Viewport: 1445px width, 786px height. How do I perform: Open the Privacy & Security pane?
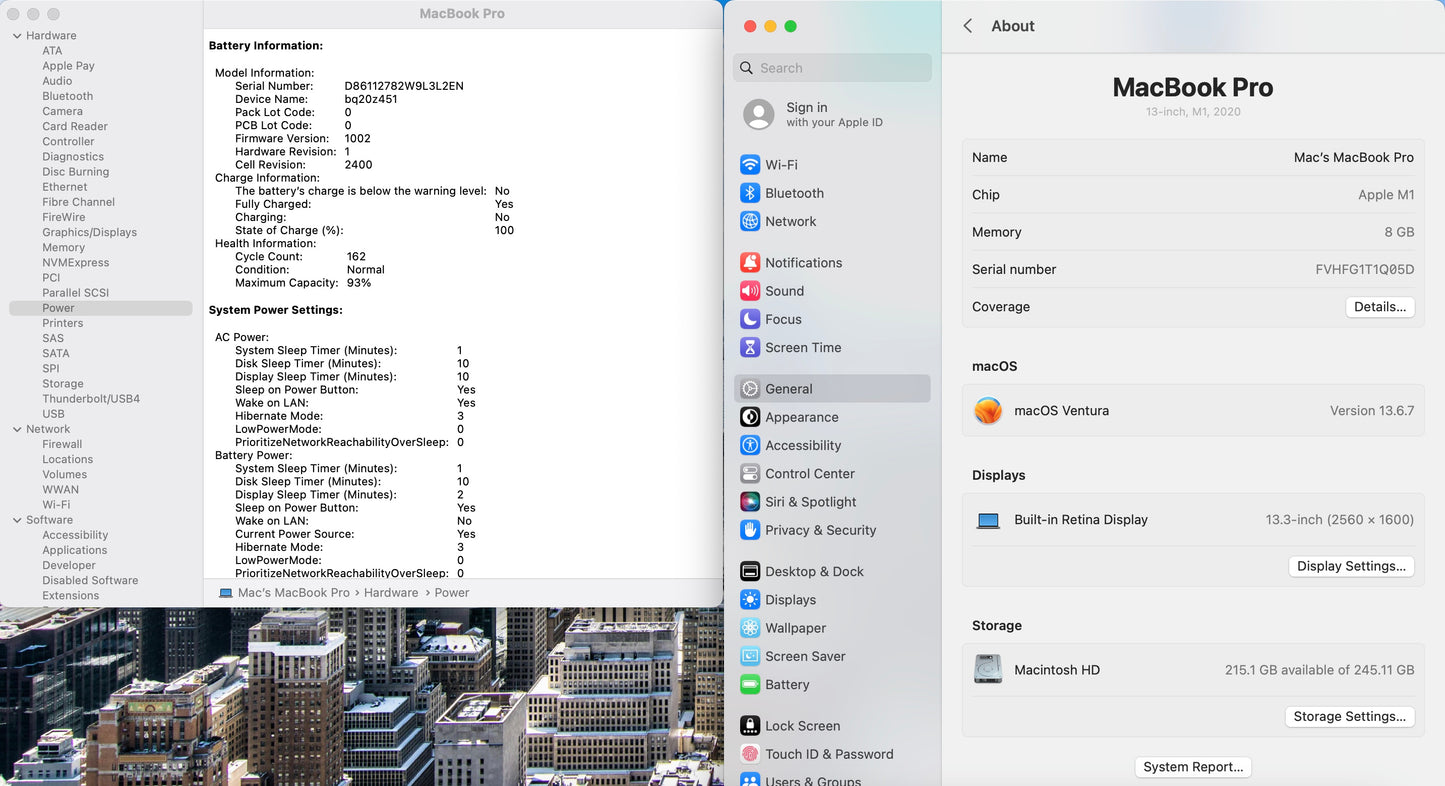[x=820, y=530]
